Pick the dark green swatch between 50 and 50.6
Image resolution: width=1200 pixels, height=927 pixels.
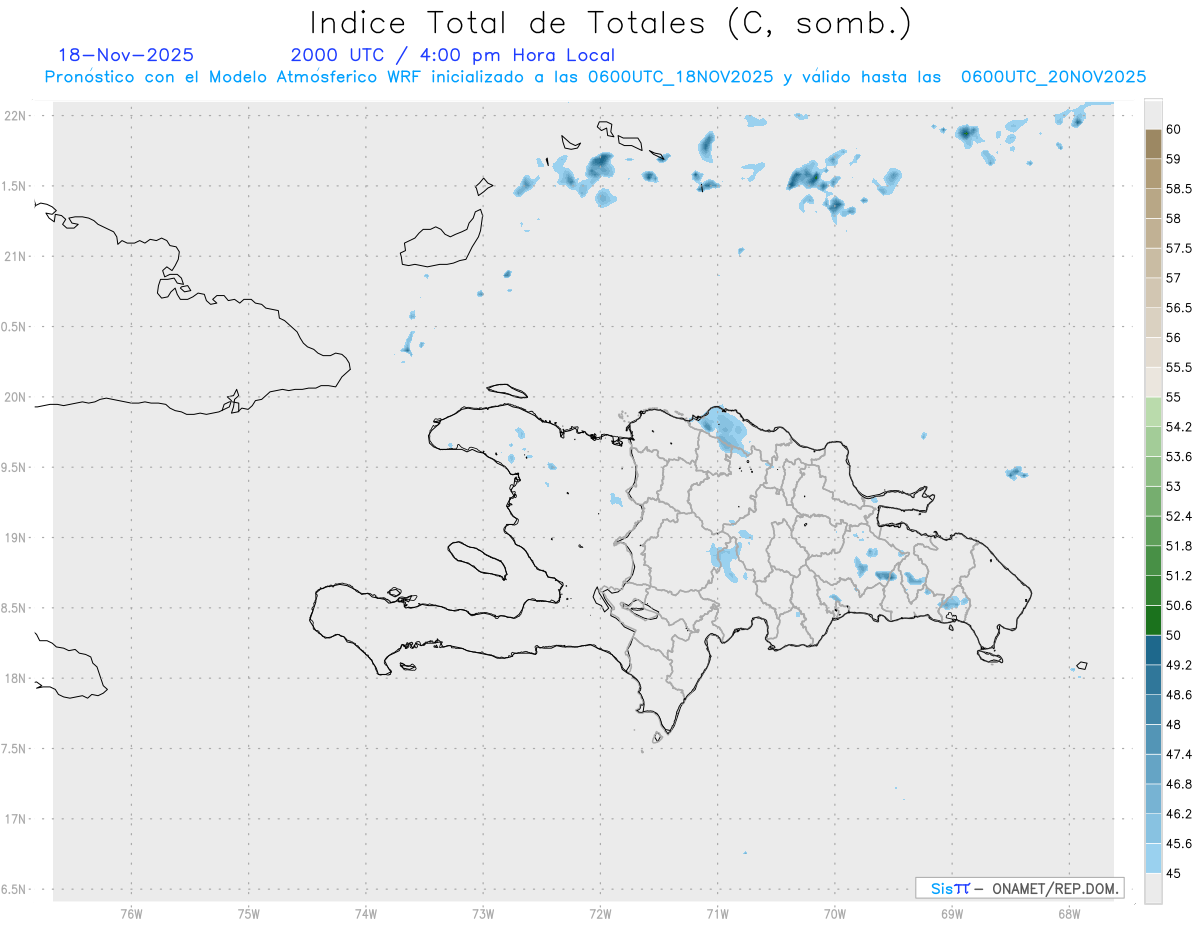[1153, 620]
